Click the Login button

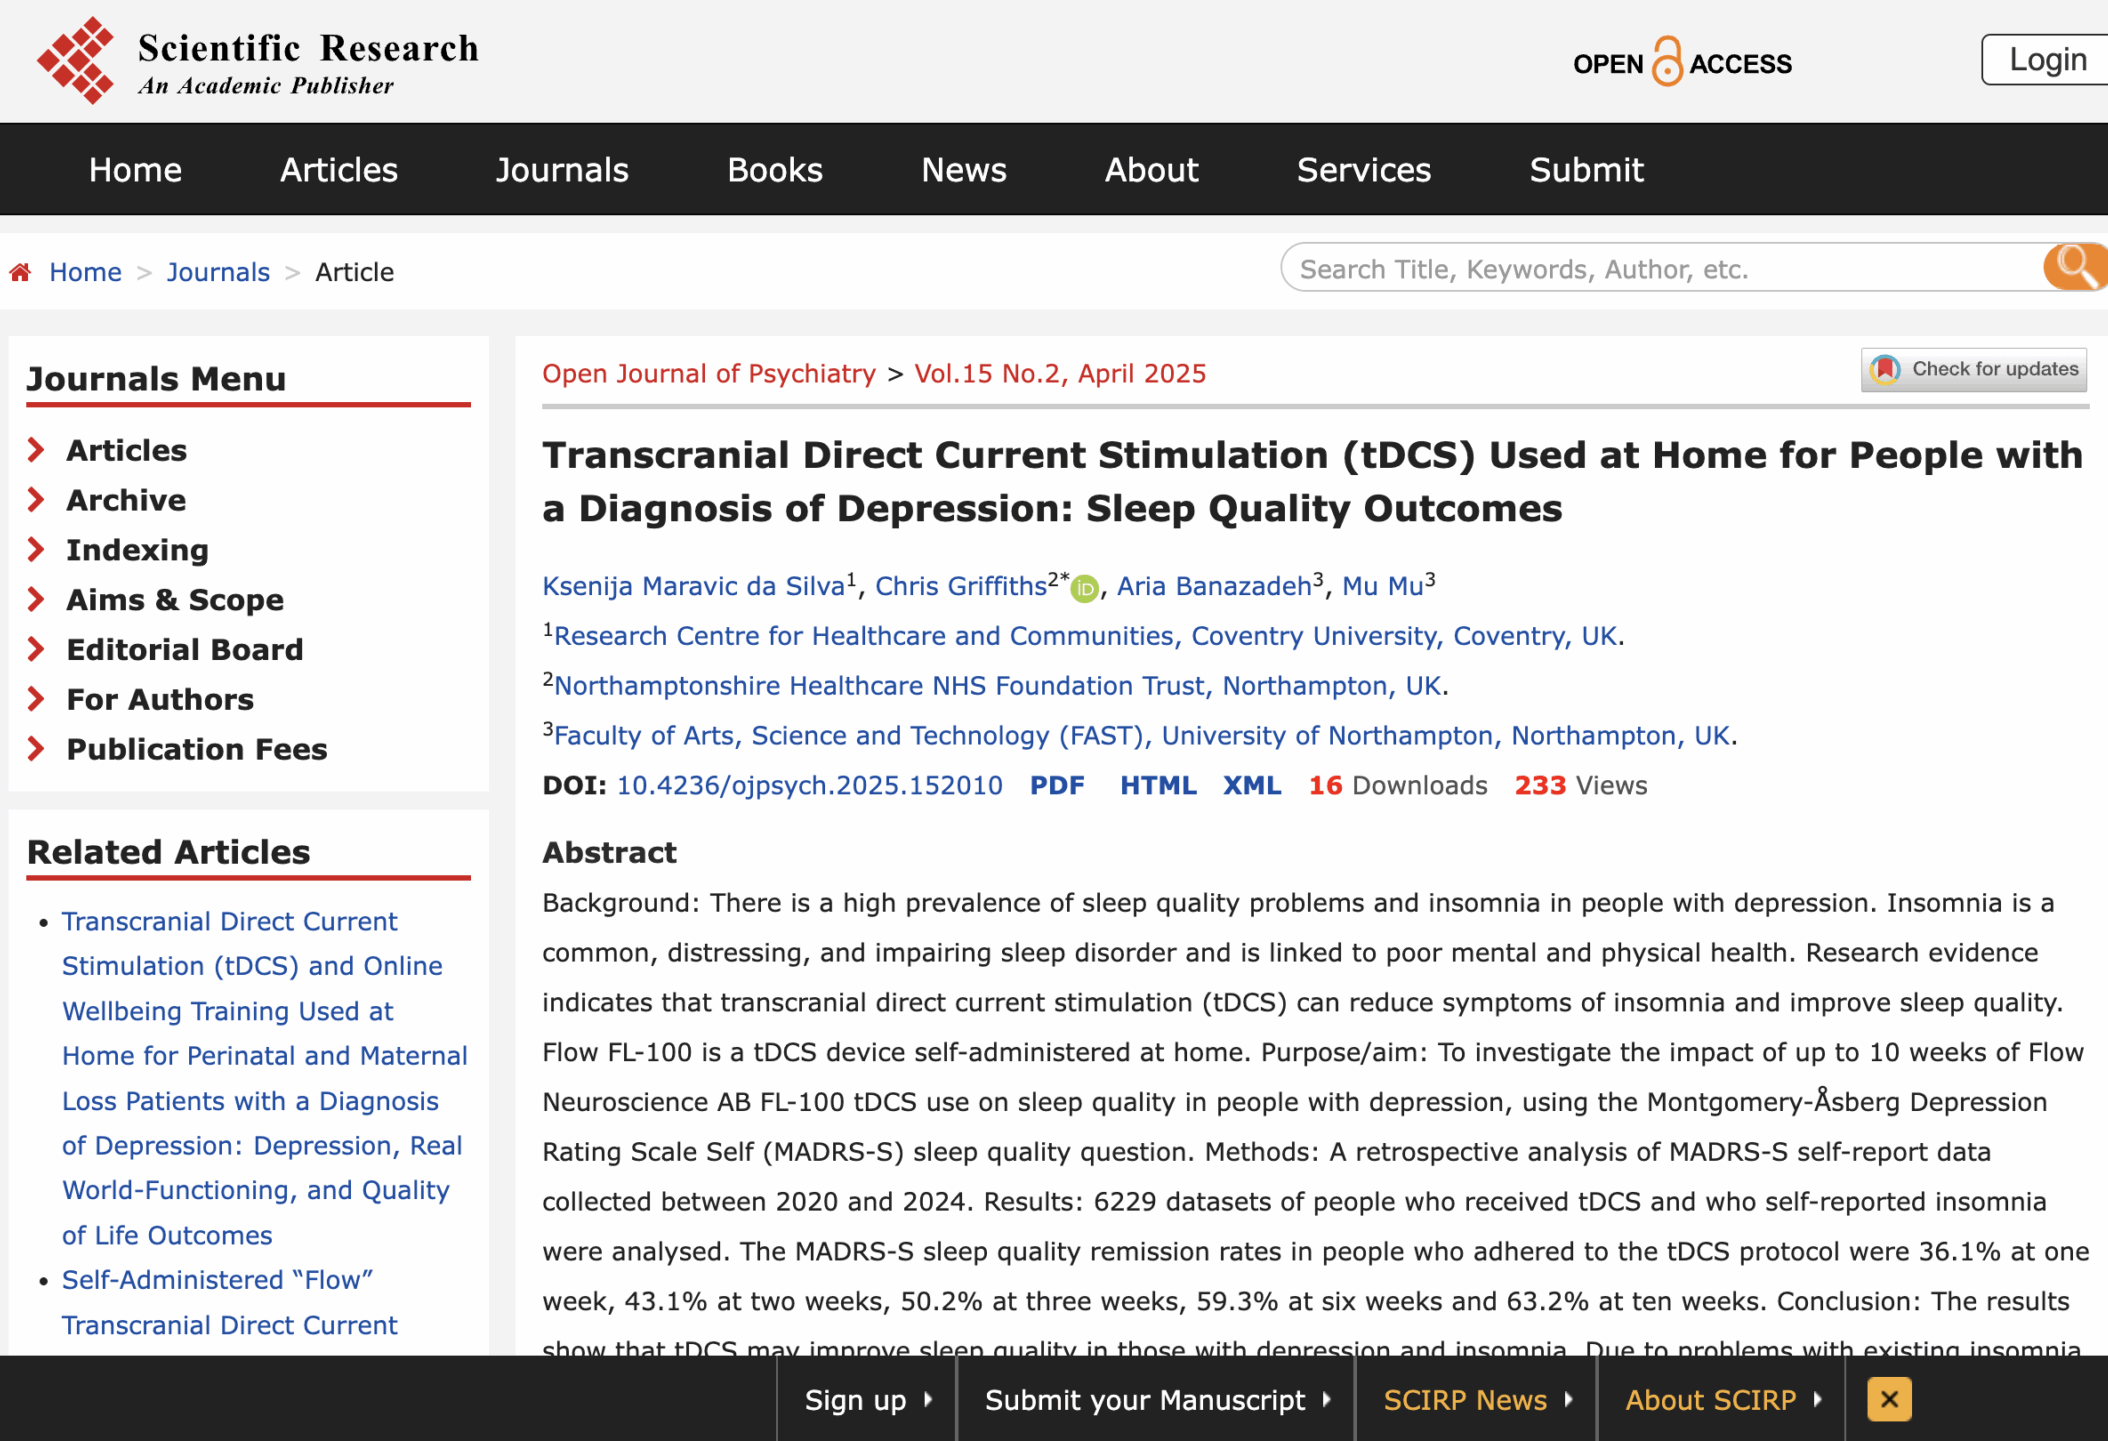[x=2047, y=60]
